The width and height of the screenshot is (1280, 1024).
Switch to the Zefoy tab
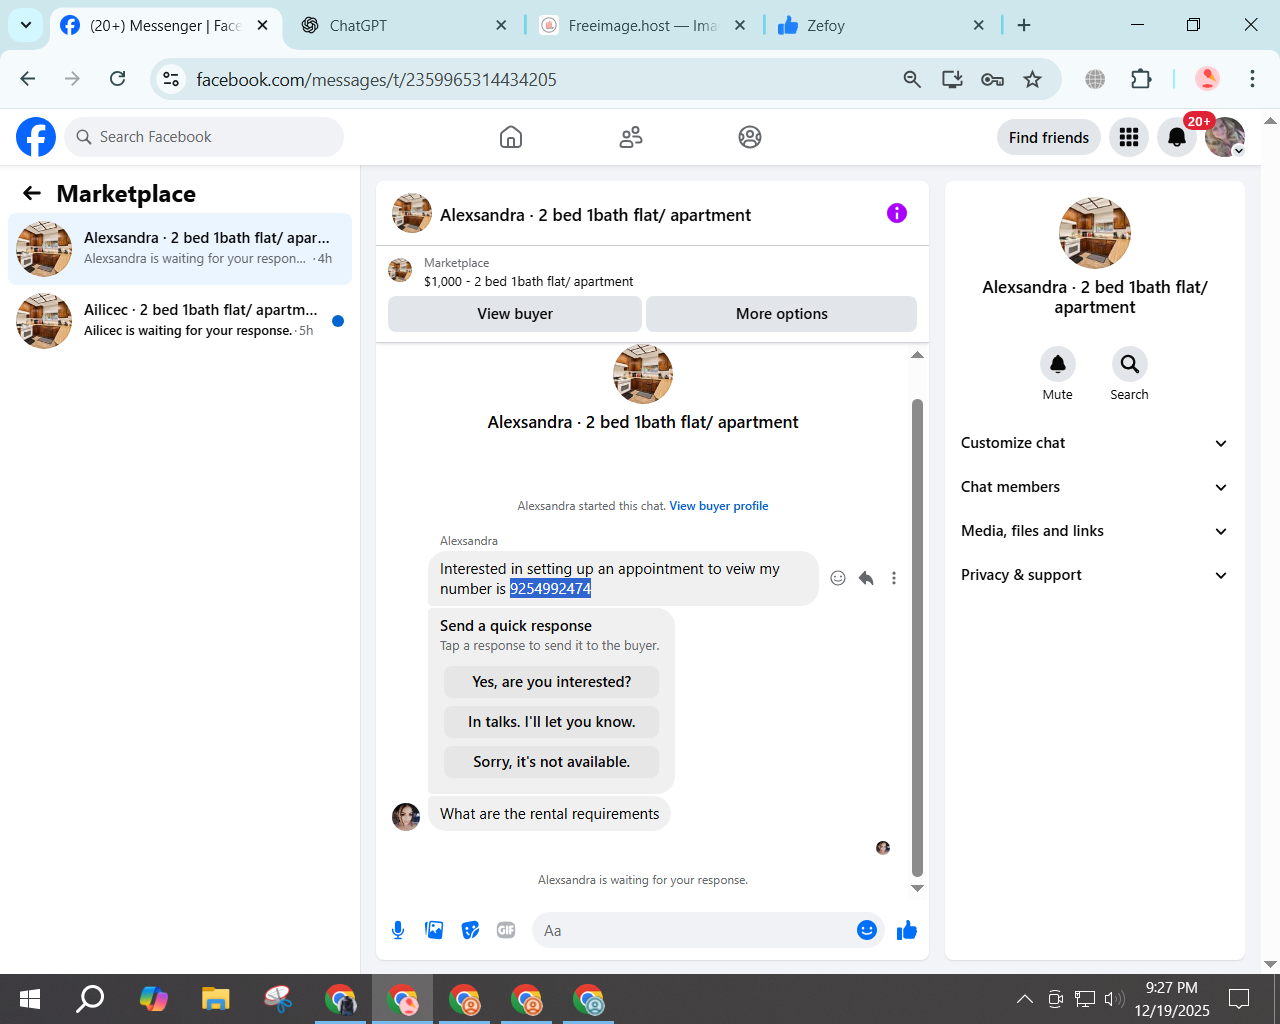[880, 25]
